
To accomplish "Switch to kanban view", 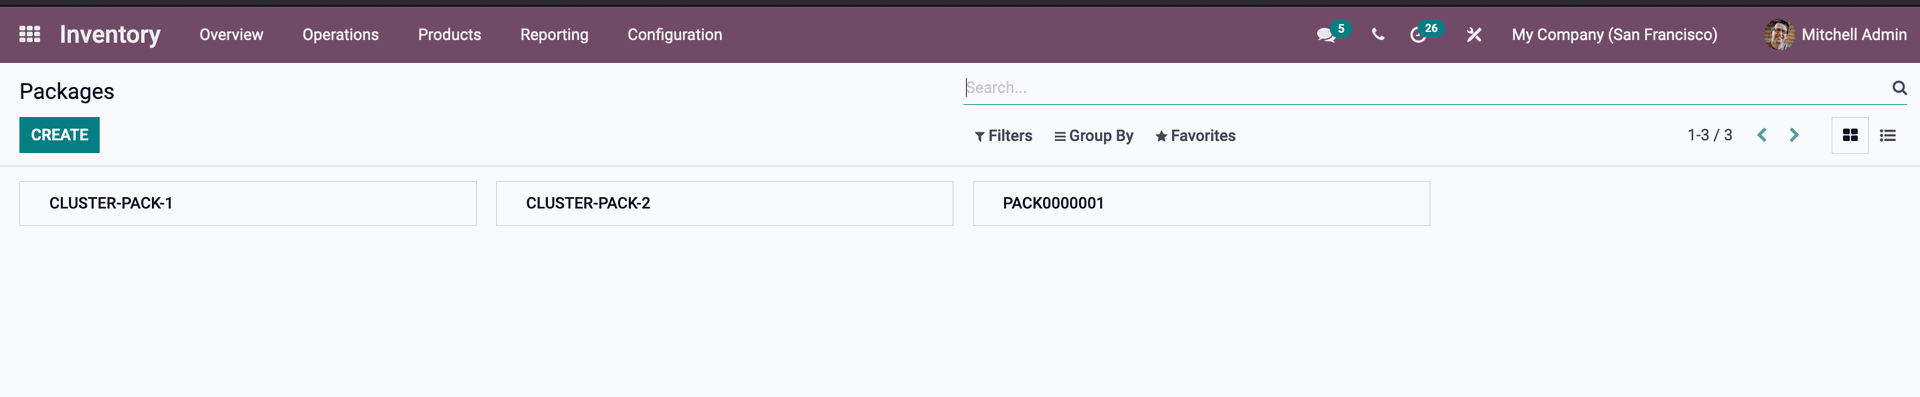I will pyautogui.click(x=1850, y=135).
